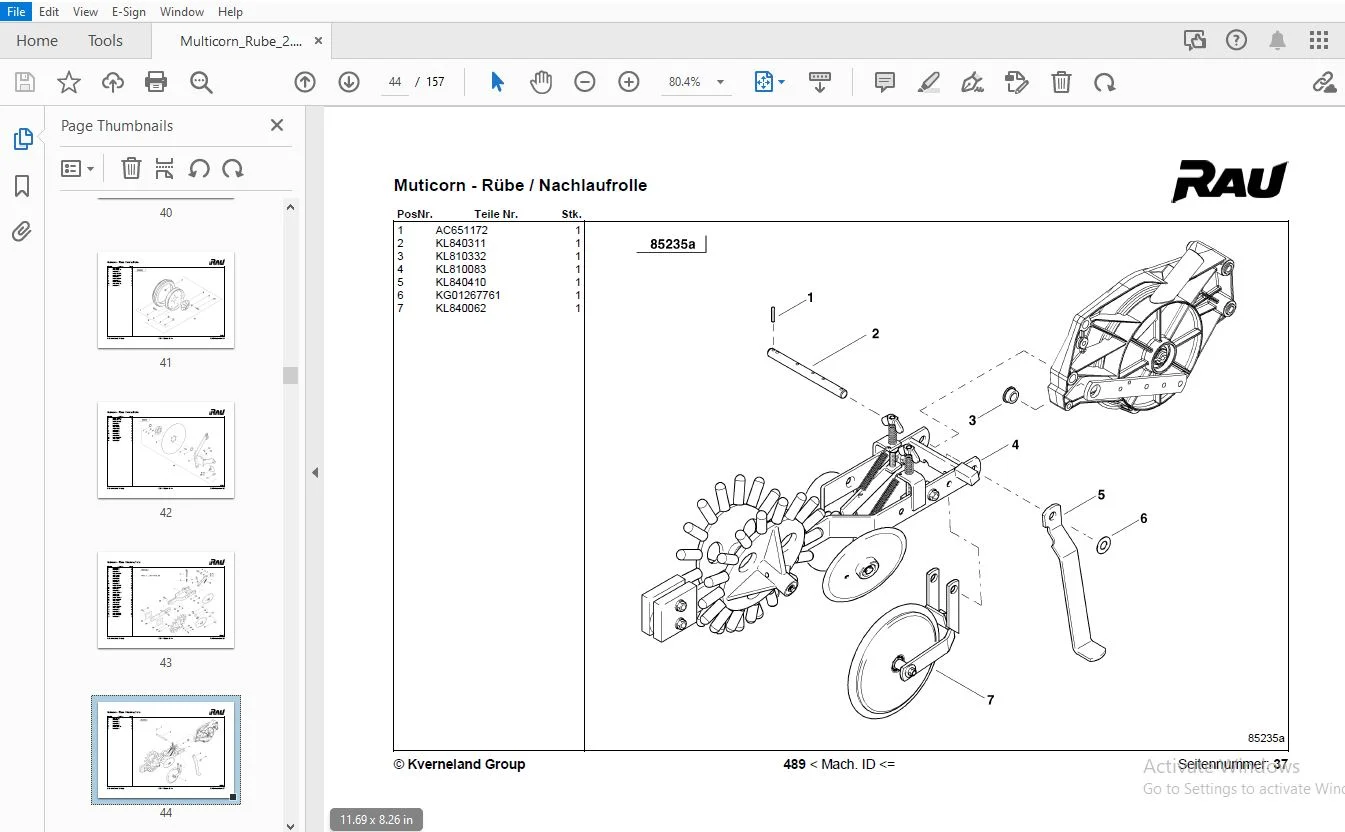
Task: Click the heading Muticorn - Rübe / Nachlaufrolle
Action: click(x=520, y=185)
